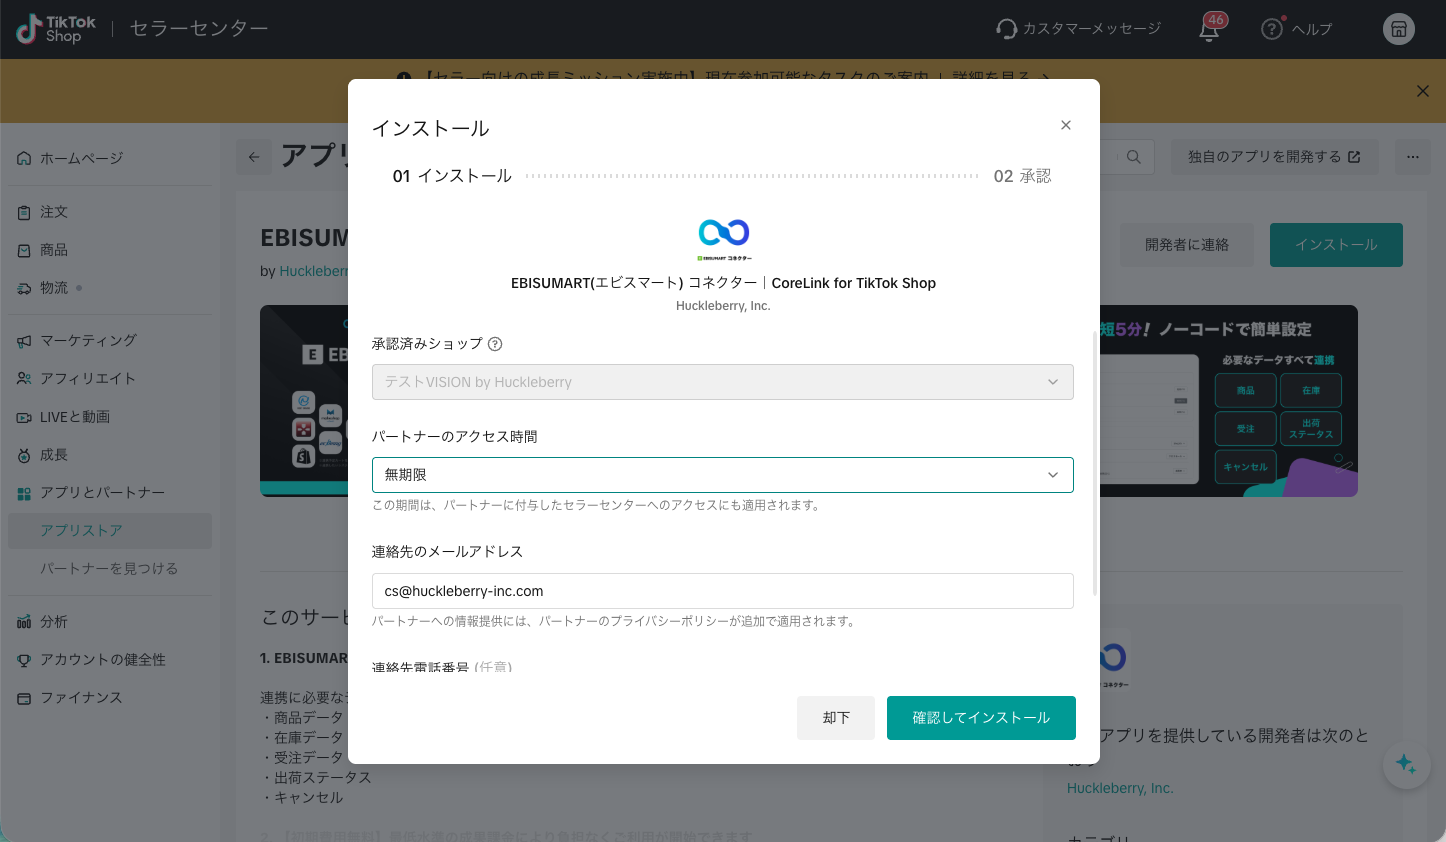Image resolution: width=1446 pixels, height=842 pixels.
Task: Open the AI assistant sparkle button
Action: 1406,765
